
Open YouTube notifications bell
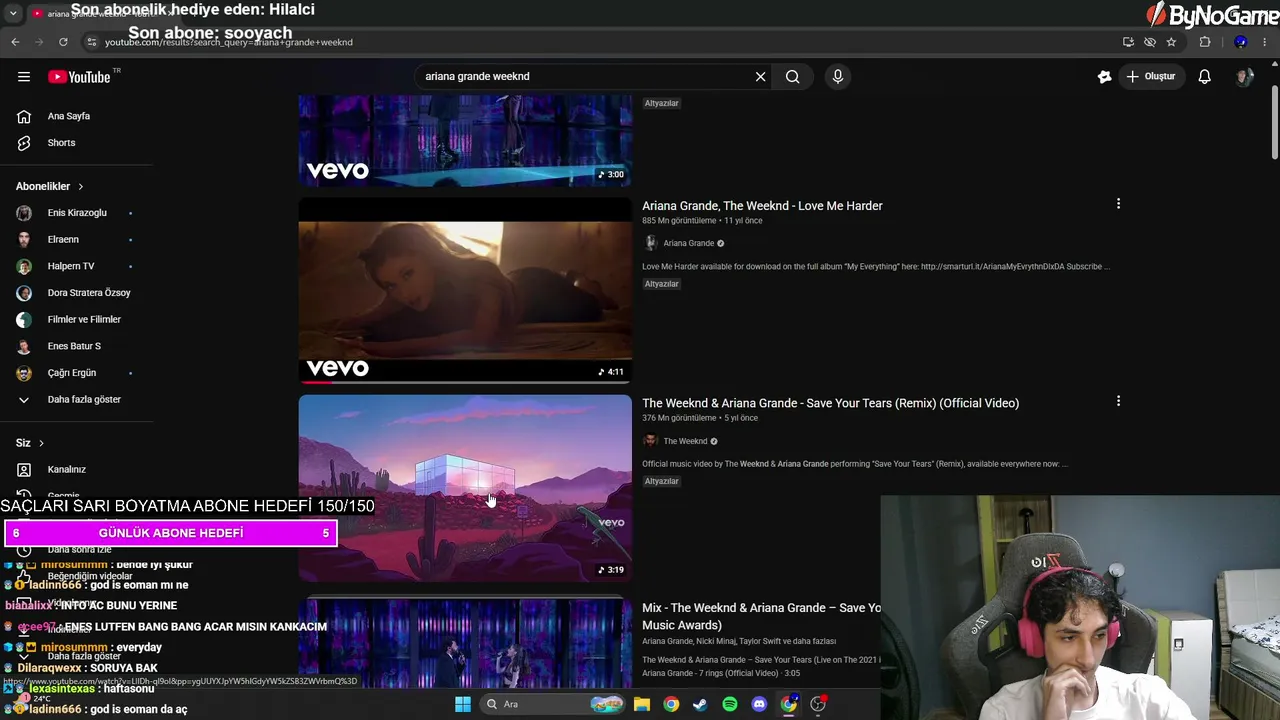[x=1205, y=77]
